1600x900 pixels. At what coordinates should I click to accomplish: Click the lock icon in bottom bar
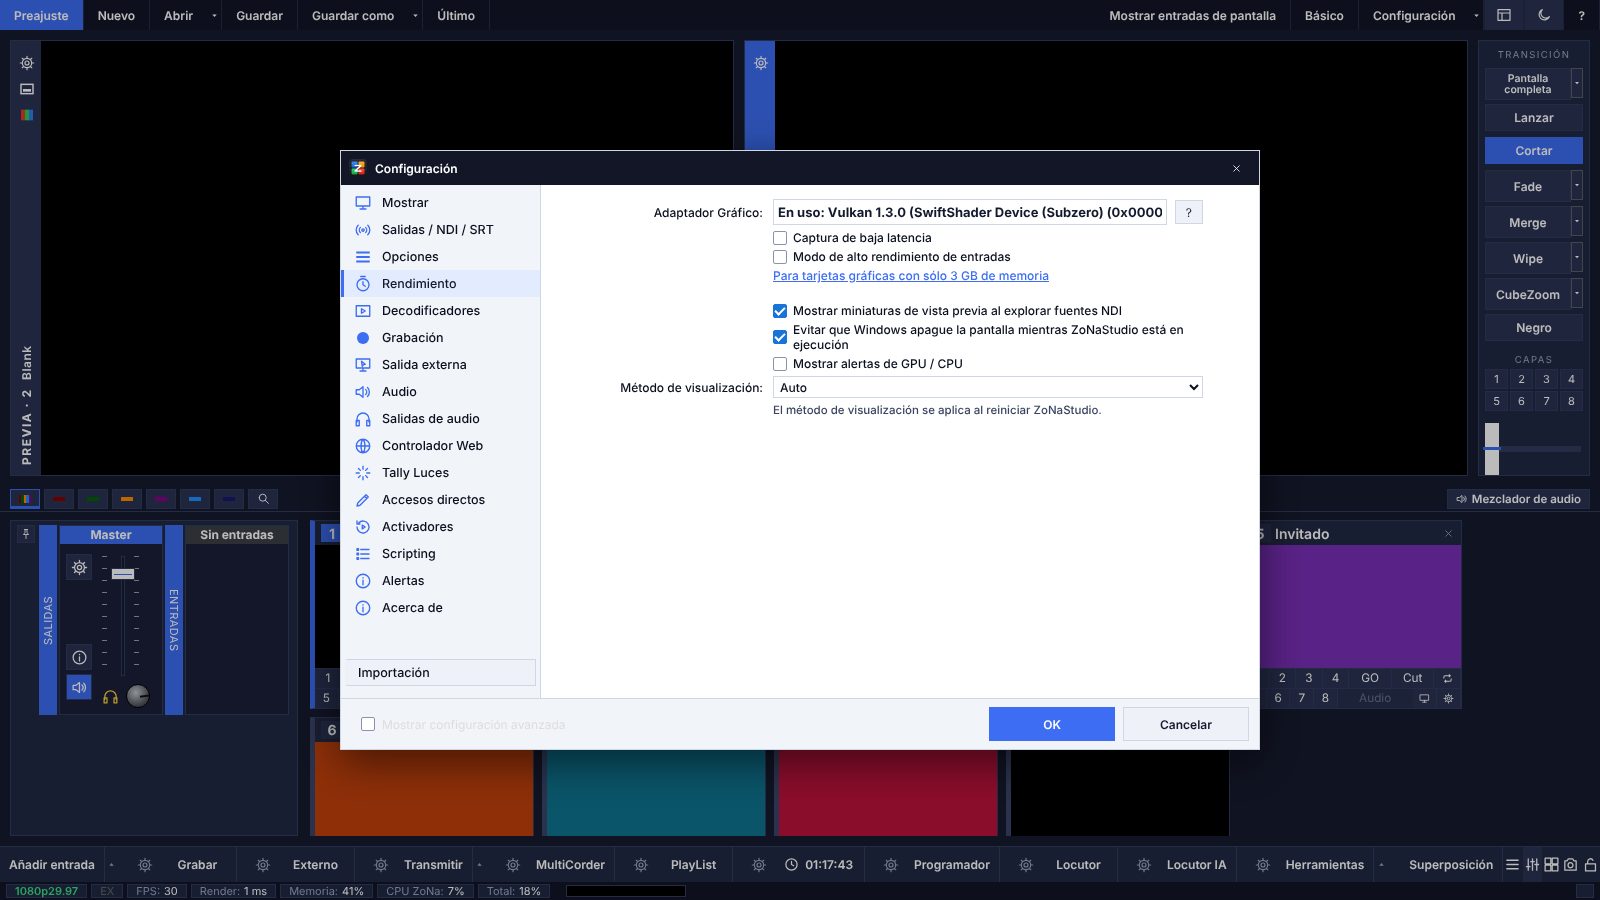(1590, 865)
